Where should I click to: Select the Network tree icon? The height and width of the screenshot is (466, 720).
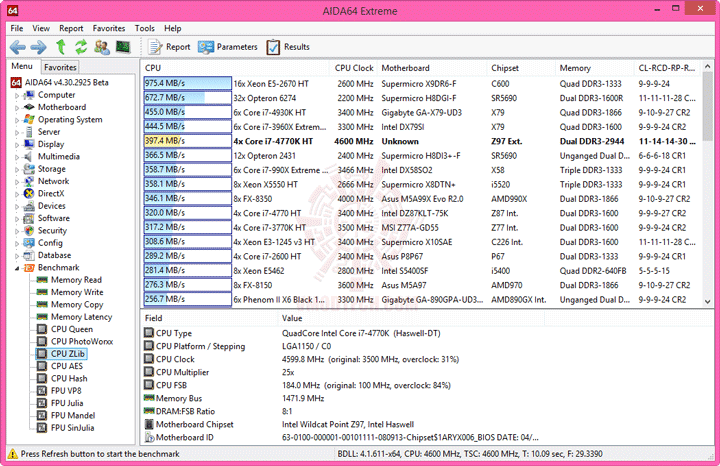tap(29, 181)
